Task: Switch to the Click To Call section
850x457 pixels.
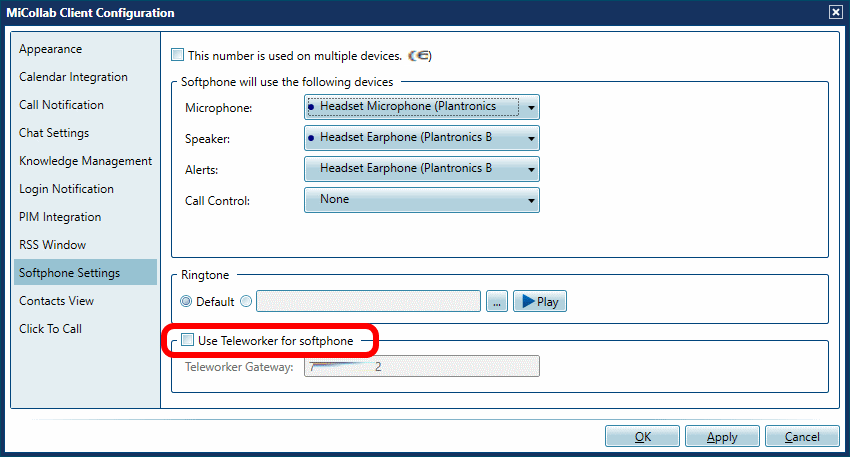Action: tap(50, 329)
